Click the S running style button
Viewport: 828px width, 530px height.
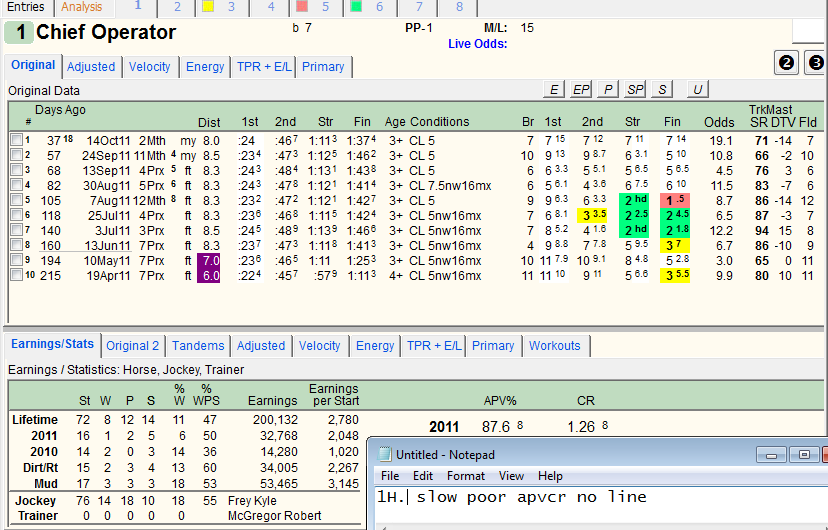[x=662, y=89]
